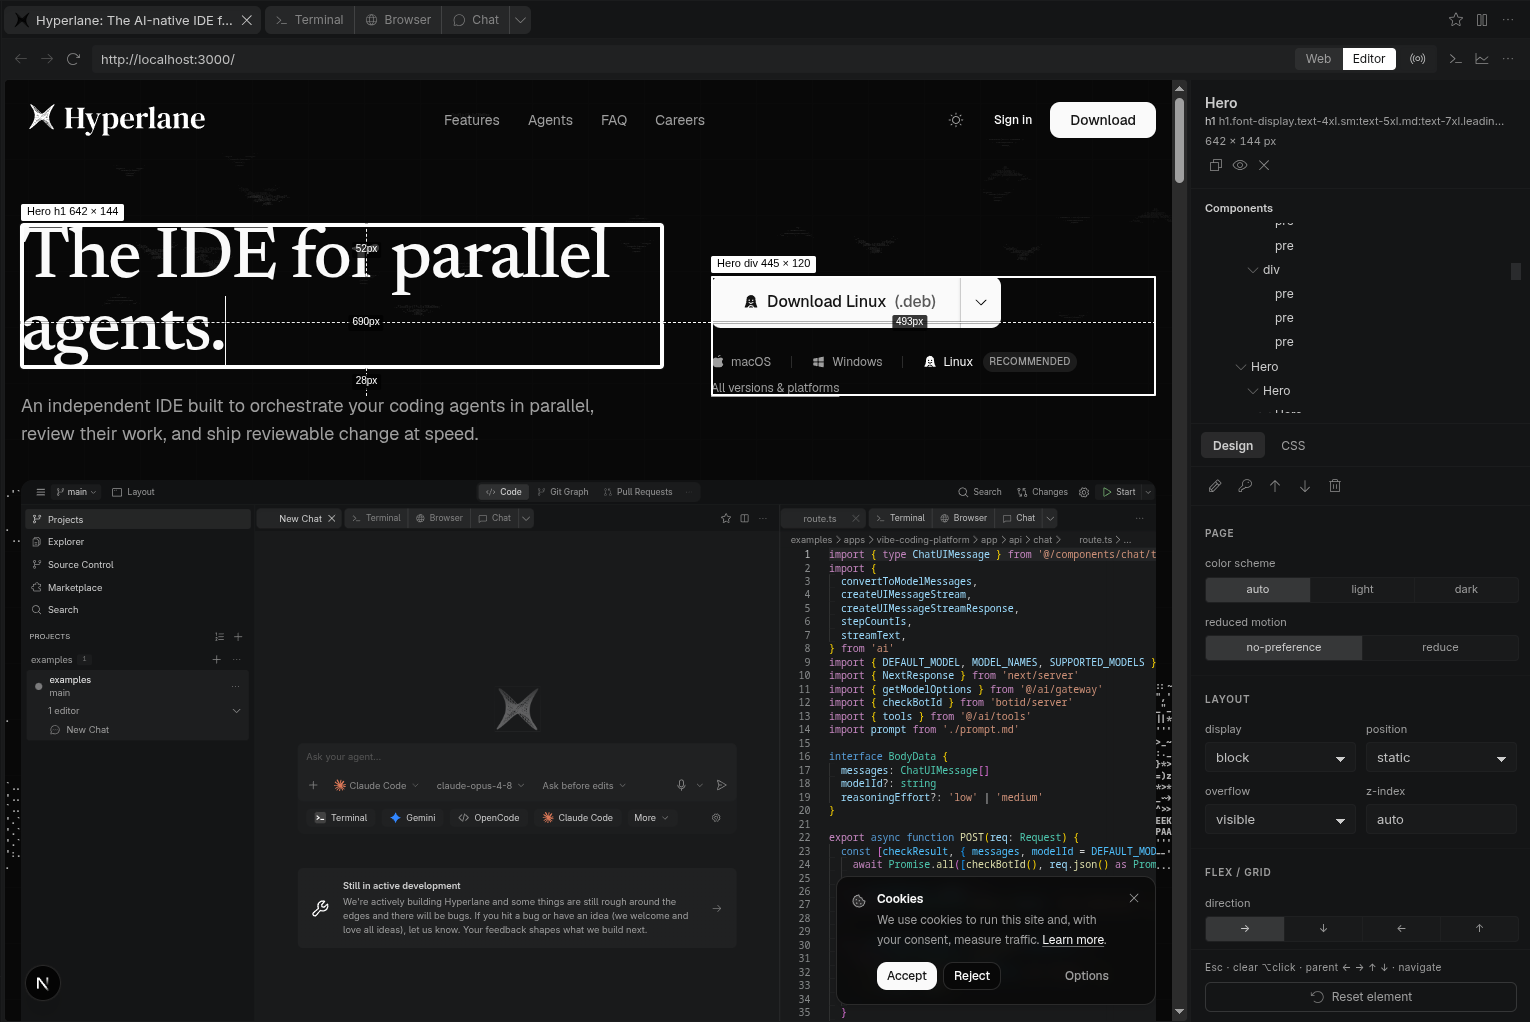Click the white Download button in header
Screen dimensions: 1530x1022
(x=1103, y=120)
